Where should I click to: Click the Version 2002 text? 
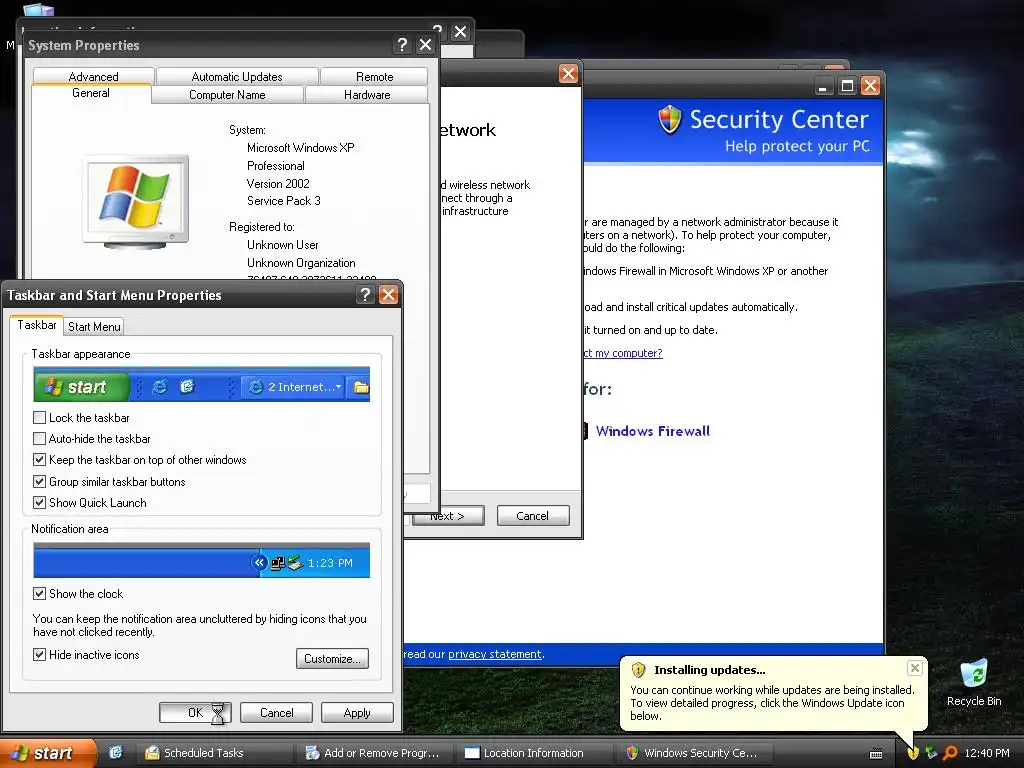click(x=278, y=184)
